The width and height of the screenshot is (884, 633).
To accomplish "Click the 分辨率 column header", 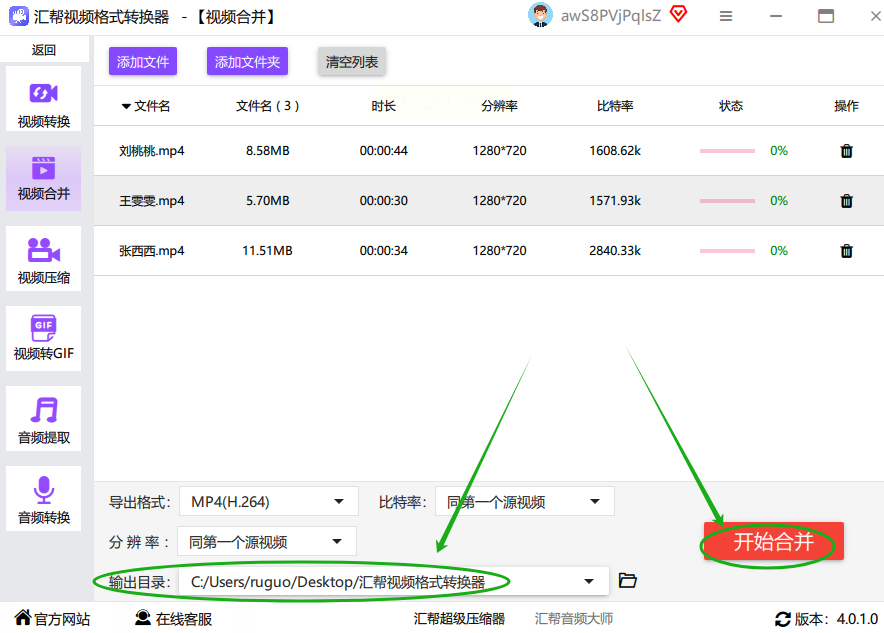I will tap(500, 106).
